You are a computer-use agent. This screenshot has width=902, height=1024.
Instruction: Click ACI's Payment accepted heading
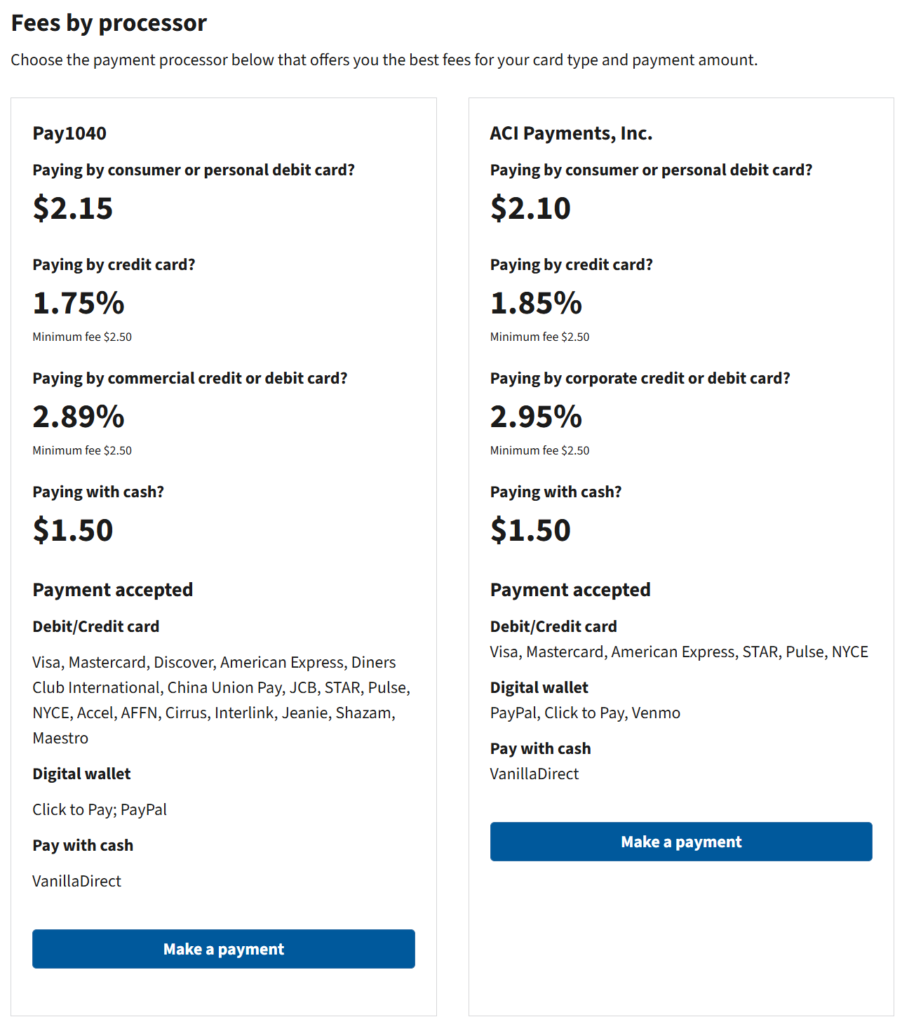[570, 590]
